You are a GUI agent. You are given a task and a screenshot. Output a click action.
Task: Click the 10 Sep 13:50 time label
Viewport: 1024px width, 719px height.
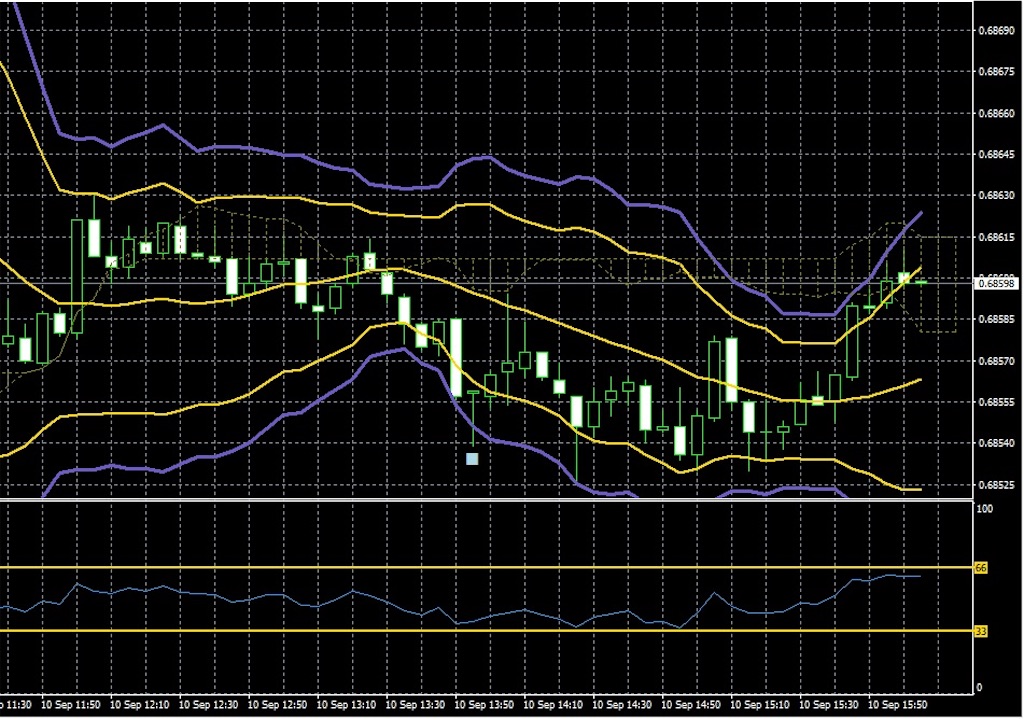(x=484, y=705)
